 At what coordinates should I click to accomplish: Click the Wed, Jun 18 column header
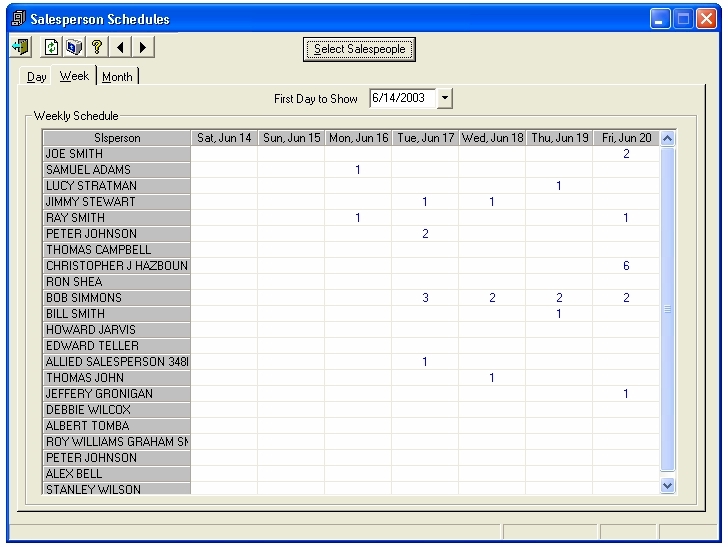coord(492,138)
